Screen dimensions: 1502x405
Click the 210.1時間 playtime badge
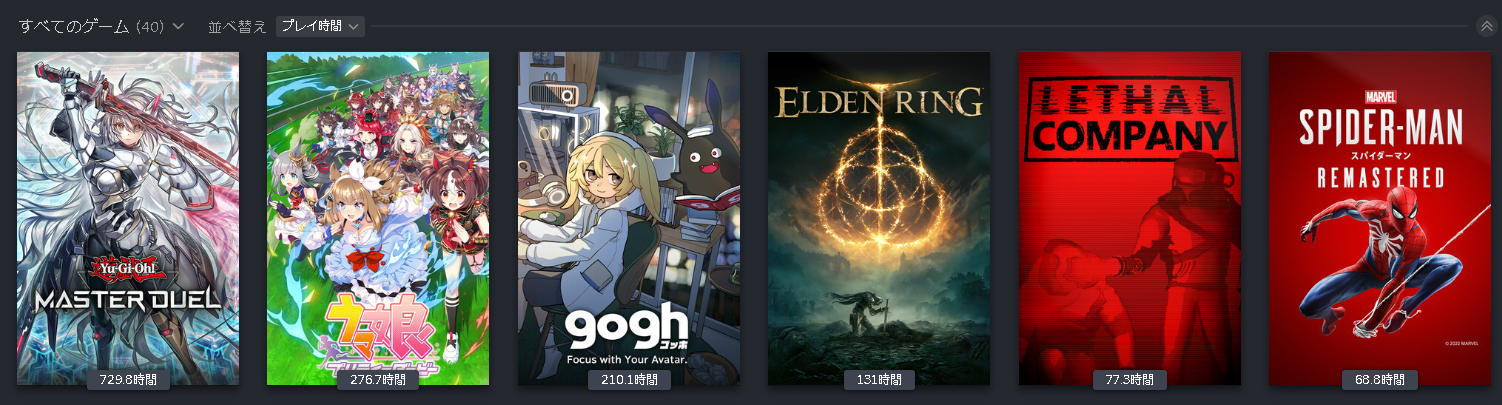pyautogui.click(x=629, y=380)
